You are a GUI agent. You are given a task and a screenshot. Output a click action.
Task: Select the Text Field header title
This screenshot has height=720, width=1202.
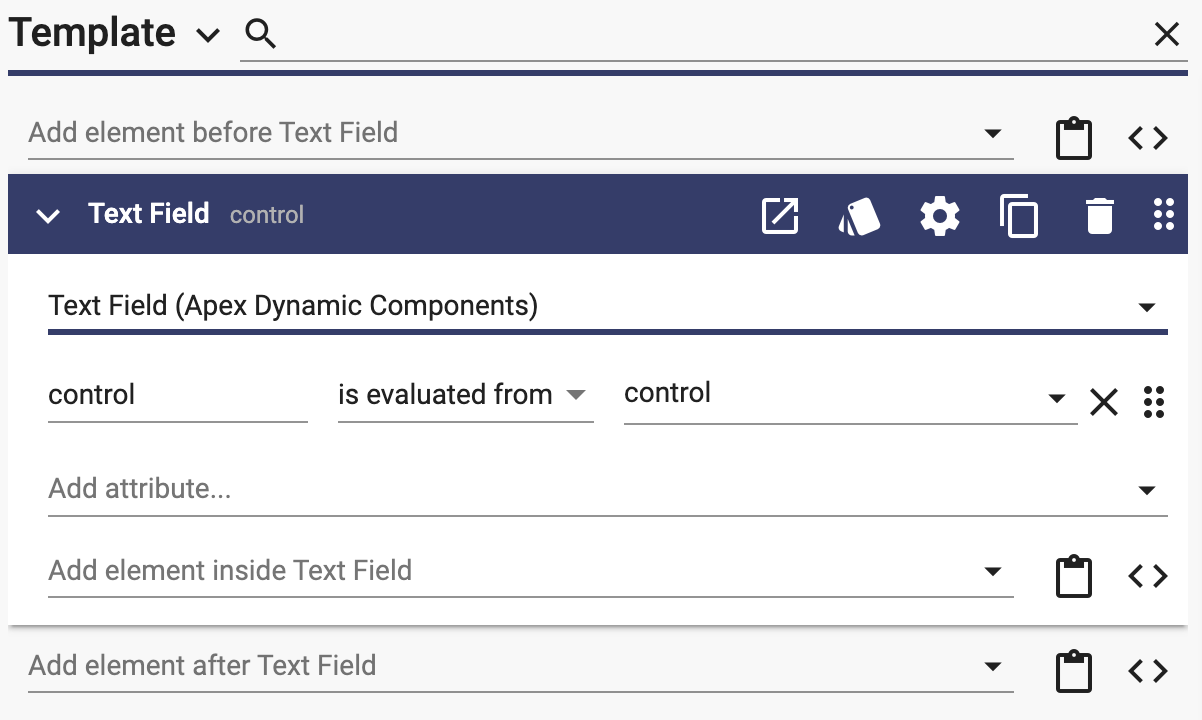[149, 214]
